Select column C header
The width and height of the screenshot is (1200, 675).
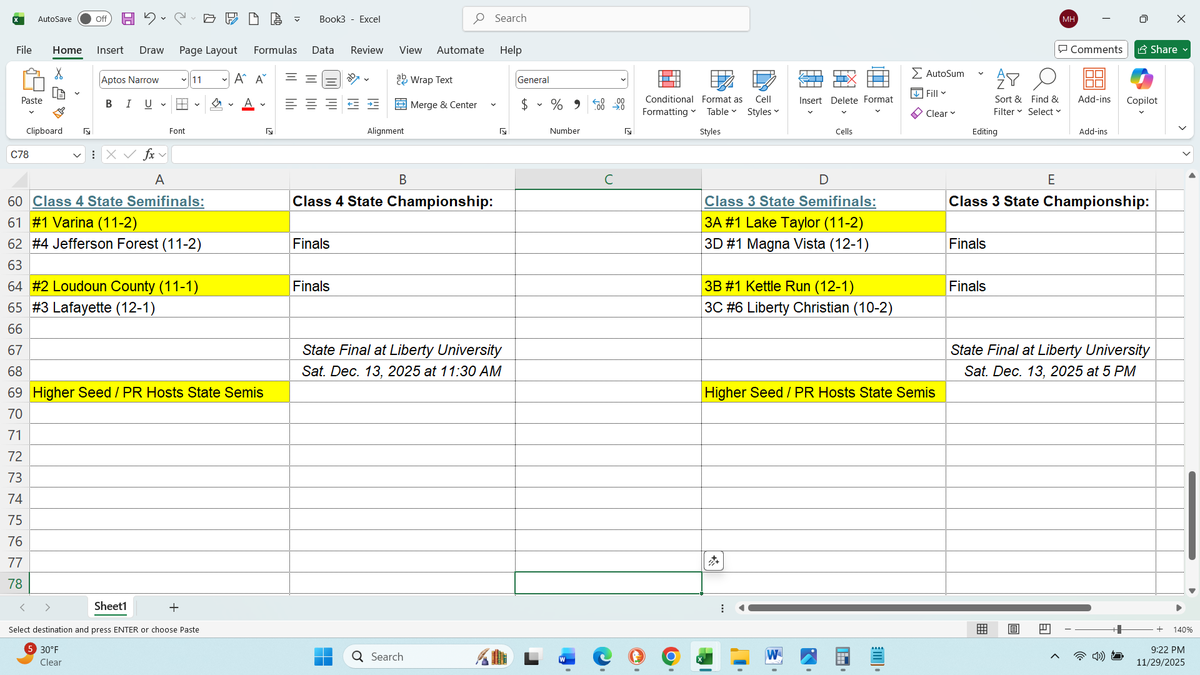pos(608,180)
